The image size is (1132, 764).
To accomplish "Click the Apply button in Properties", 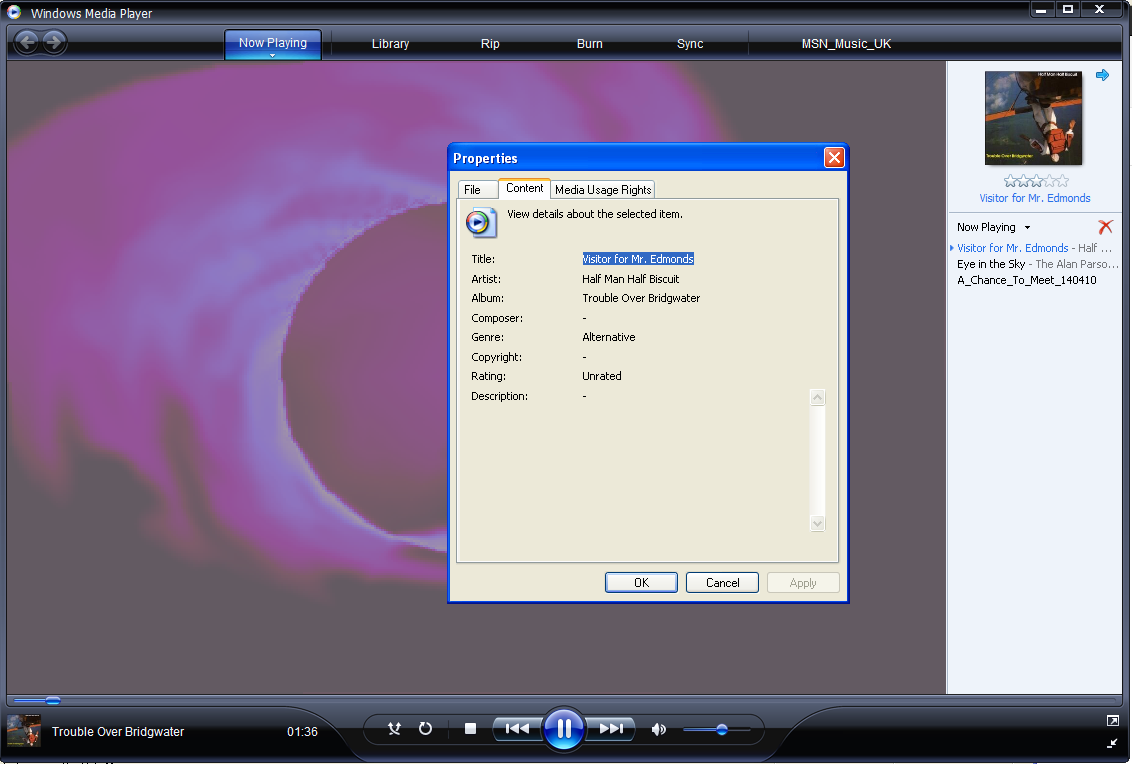I will click(x=803, y=583).
